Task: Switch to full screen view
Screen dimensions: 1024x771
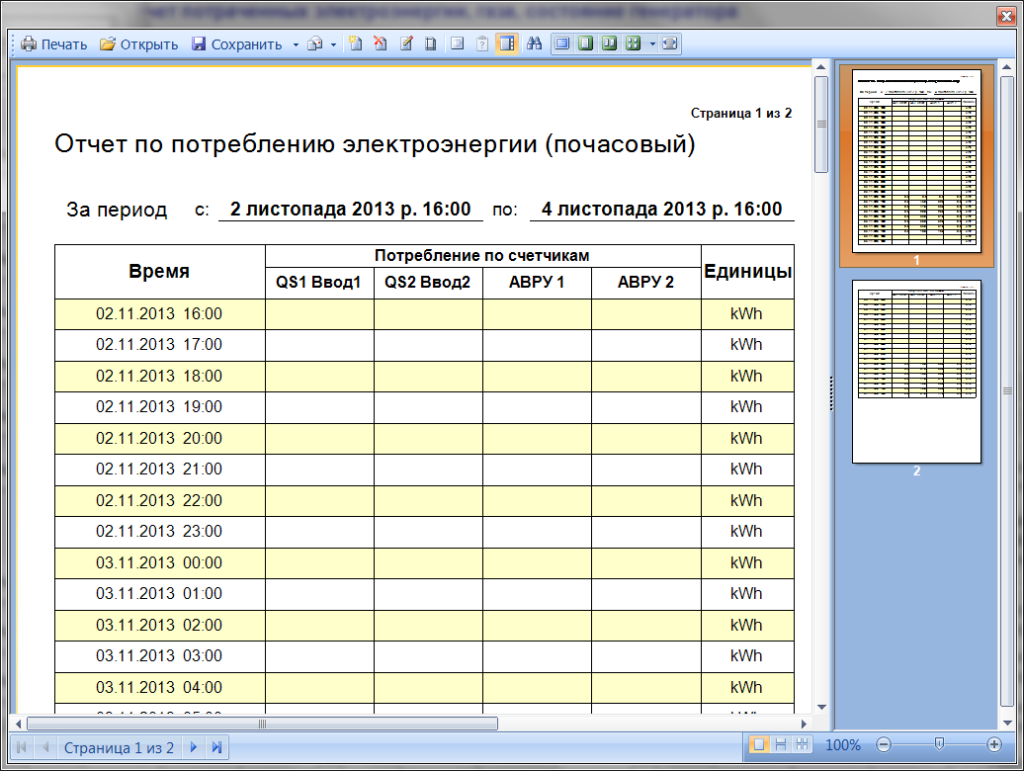Action: pyautogui.click(x=562, y=44)
